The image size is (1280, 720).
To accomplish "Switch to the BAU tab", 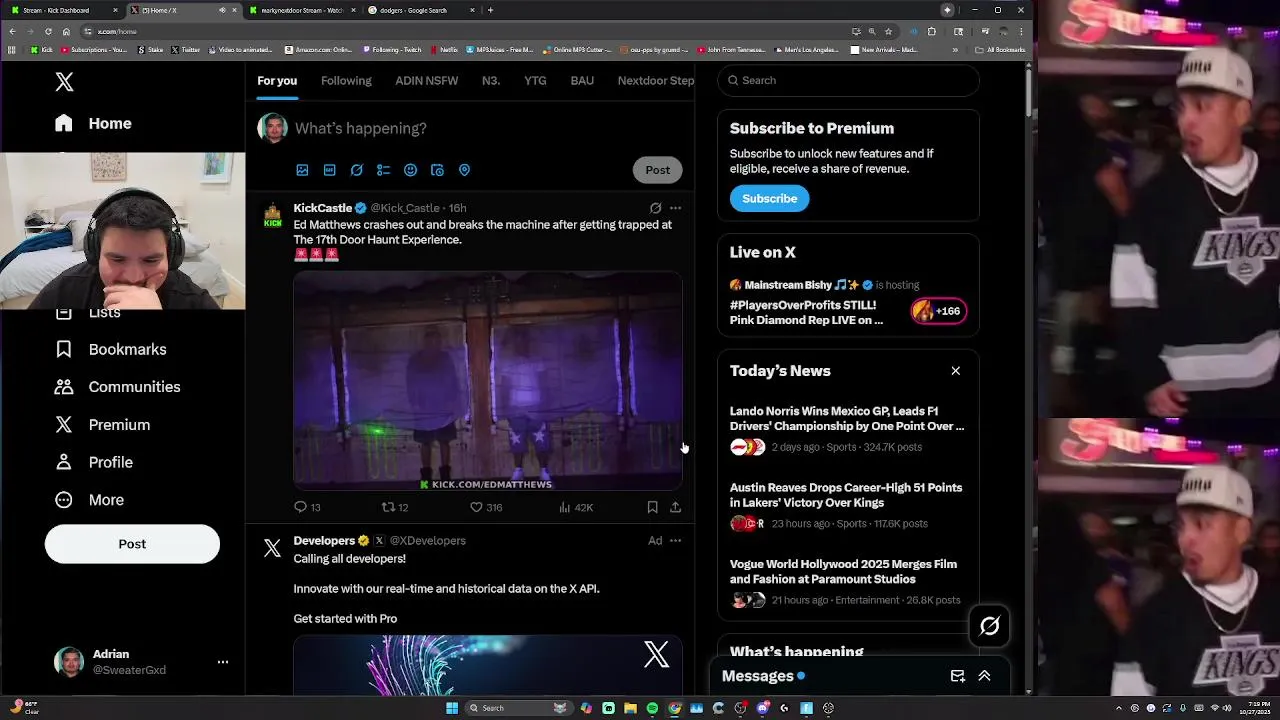I will [x=582, y=81].
